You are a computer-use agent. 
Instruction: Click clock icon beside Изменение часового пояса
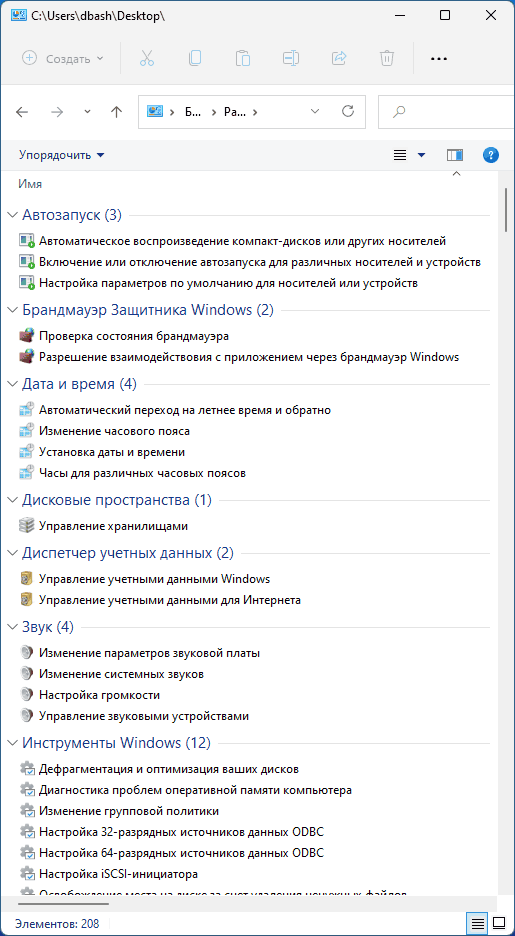click(x=26, y=431)
